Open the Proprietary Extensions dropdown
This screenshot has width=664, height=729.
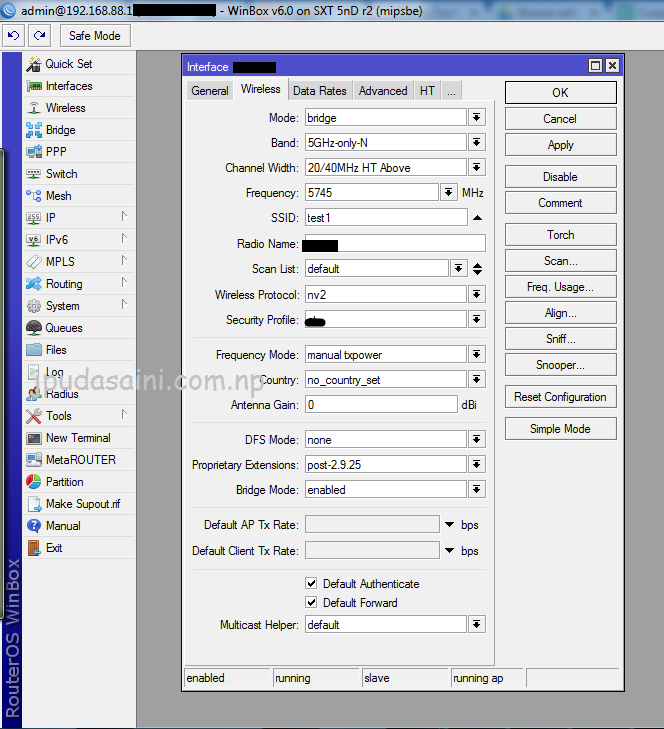[x=477, y=464]
